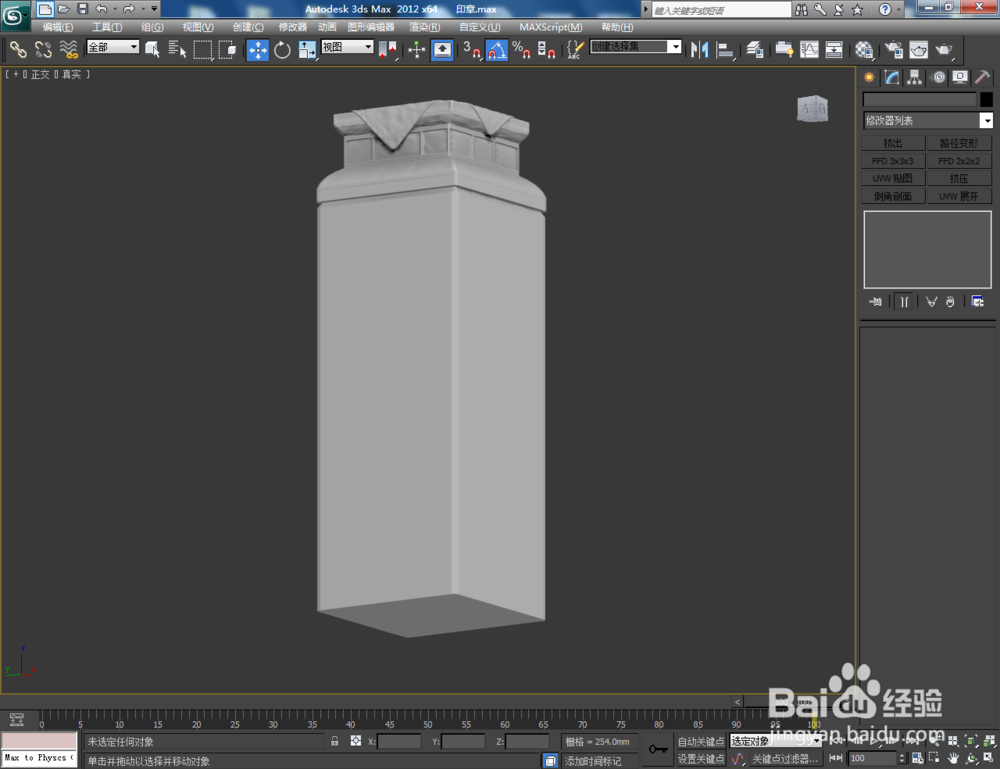Click the object color swatch

987,99
